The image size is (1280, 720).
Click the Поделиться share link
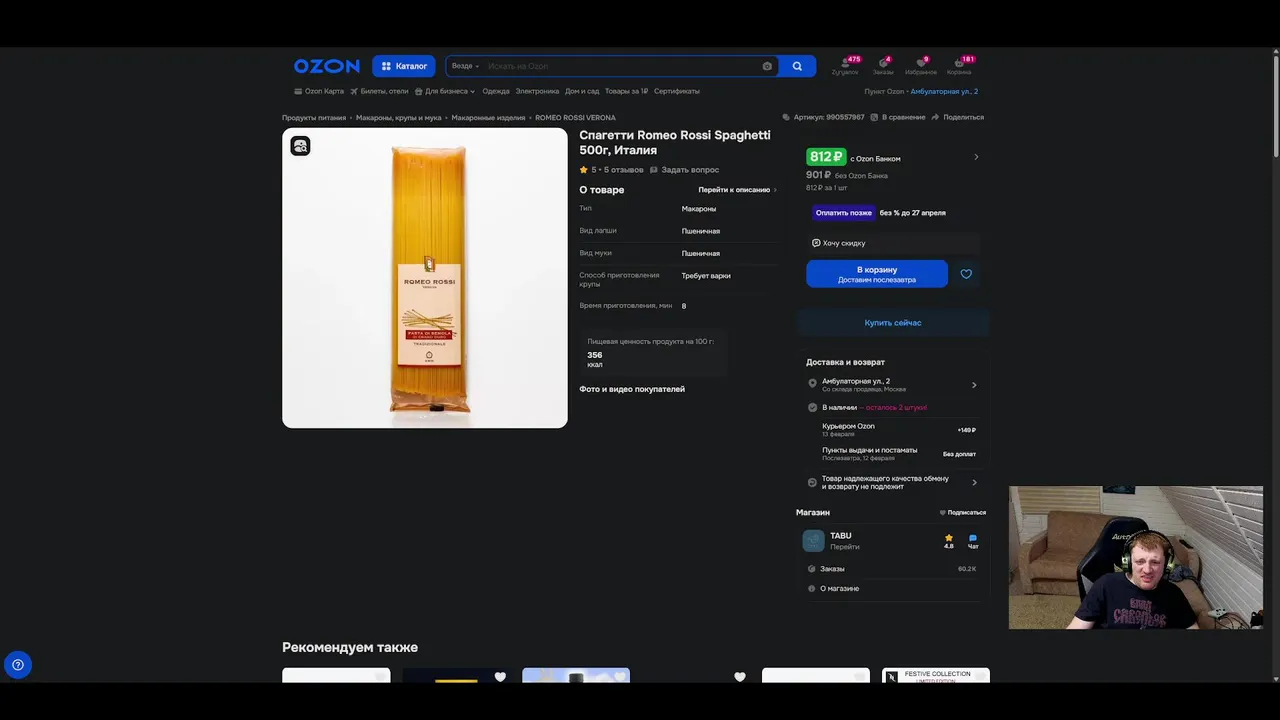click(958, 117)
